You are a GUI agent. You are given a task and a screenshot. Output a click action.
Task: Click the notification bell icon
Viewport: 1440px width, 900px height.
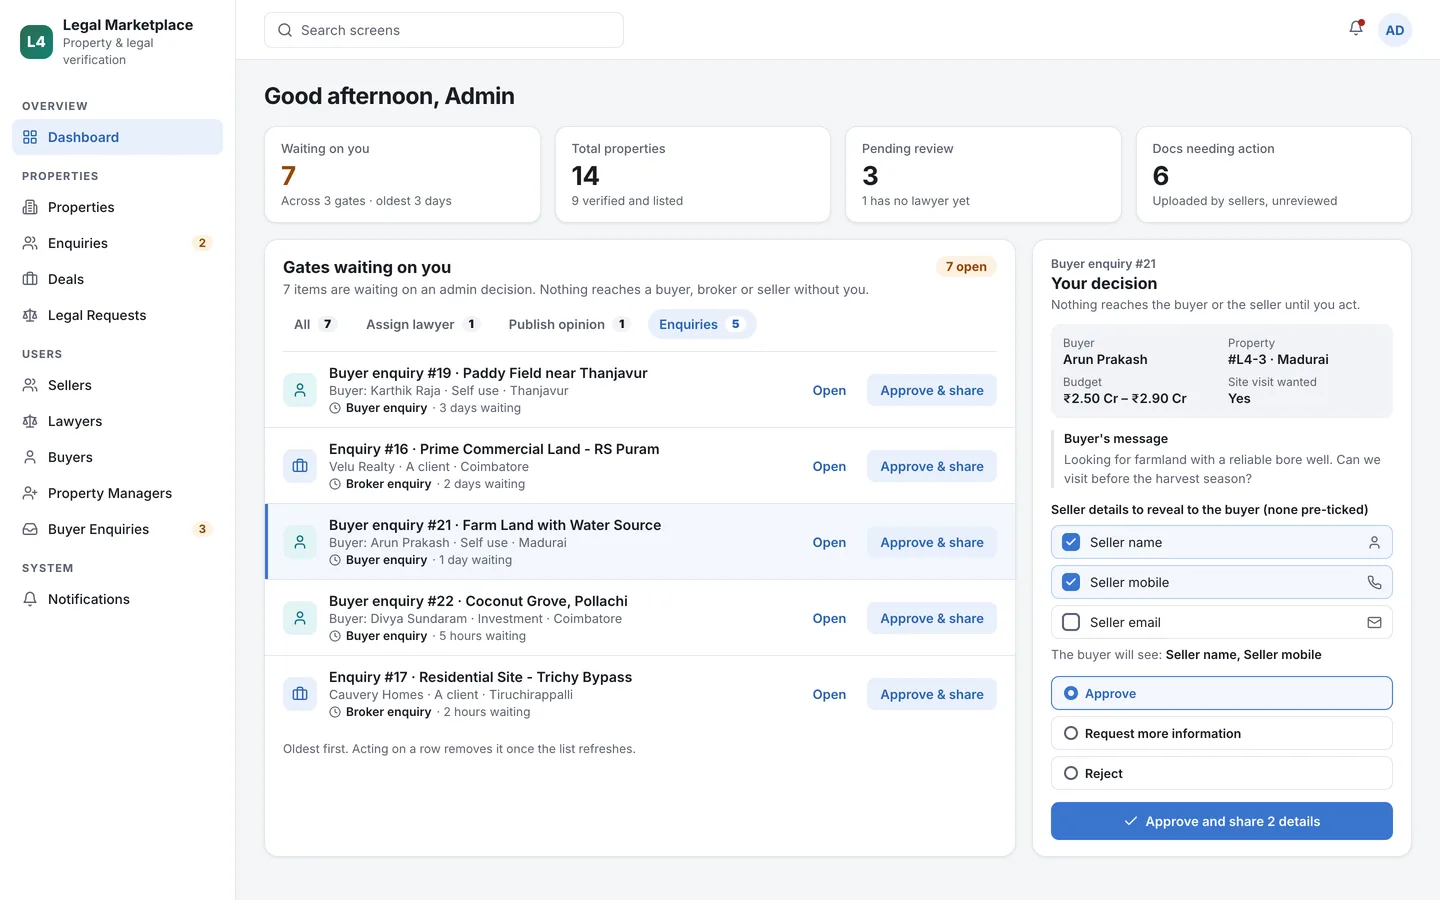click(1356, 29)
